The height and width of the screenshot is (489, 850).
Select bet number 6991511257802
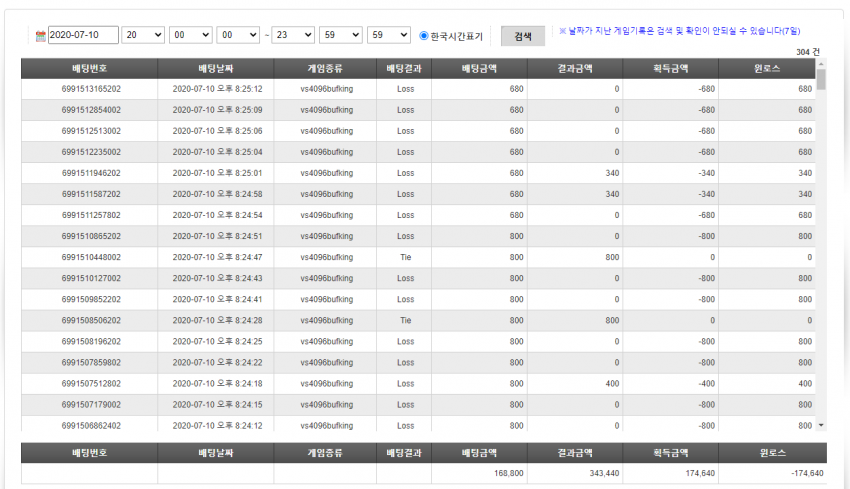91,215
